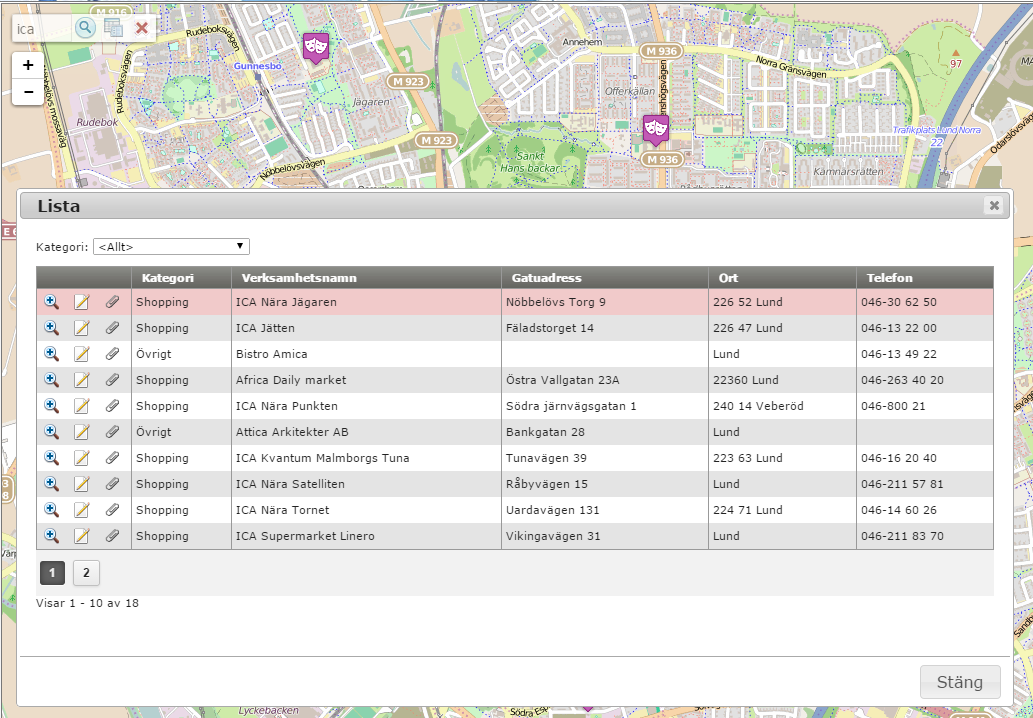The height and width of the screenshot is (718, 1033).
Task: Edit the ICA Kvantum Malmborgs Tuna entry
Action: [82, 458]
